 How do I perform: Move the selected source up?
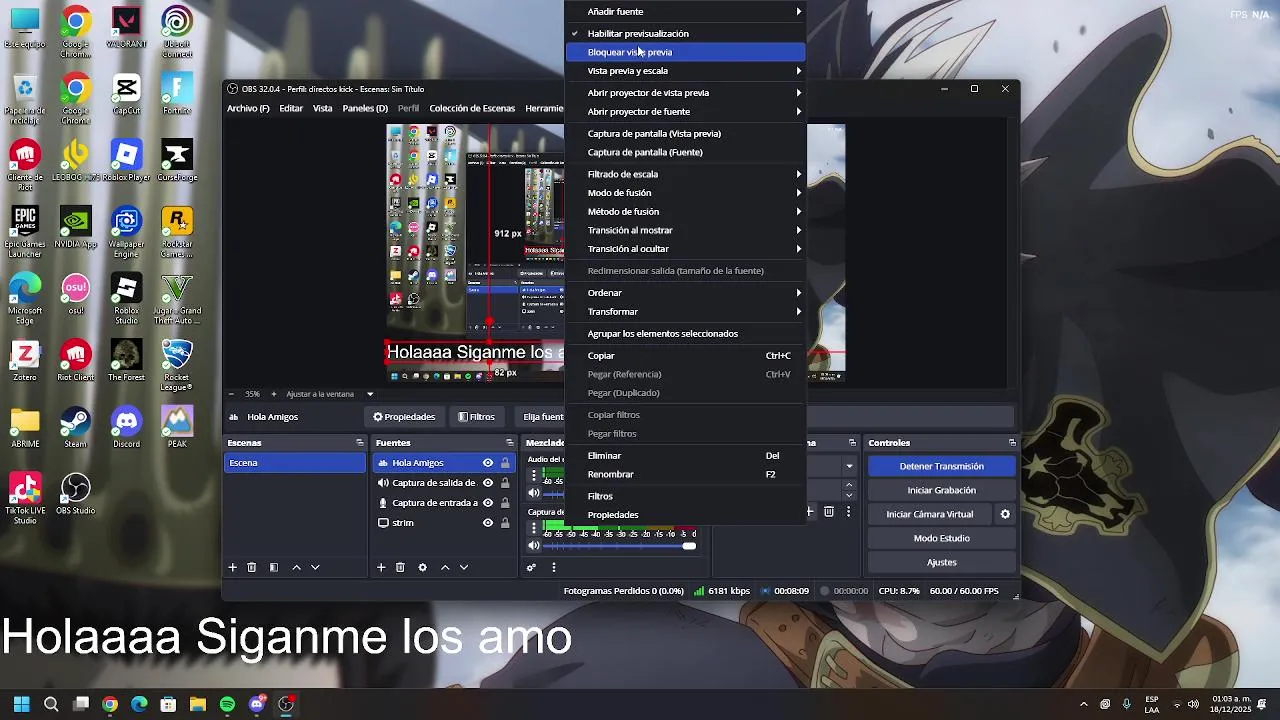click(x=445, y=567)
